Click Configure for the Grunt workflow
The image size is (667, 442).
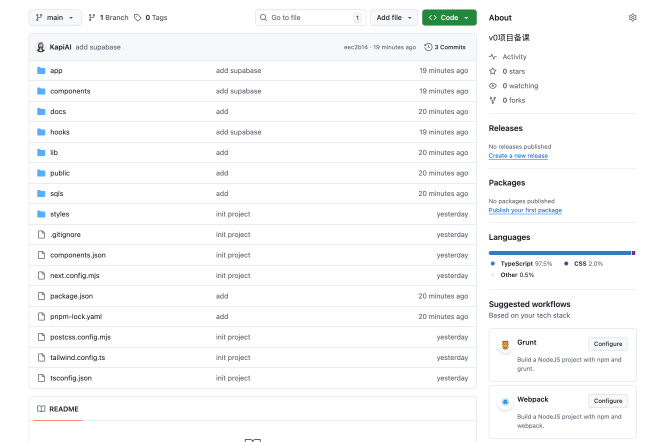608,343
